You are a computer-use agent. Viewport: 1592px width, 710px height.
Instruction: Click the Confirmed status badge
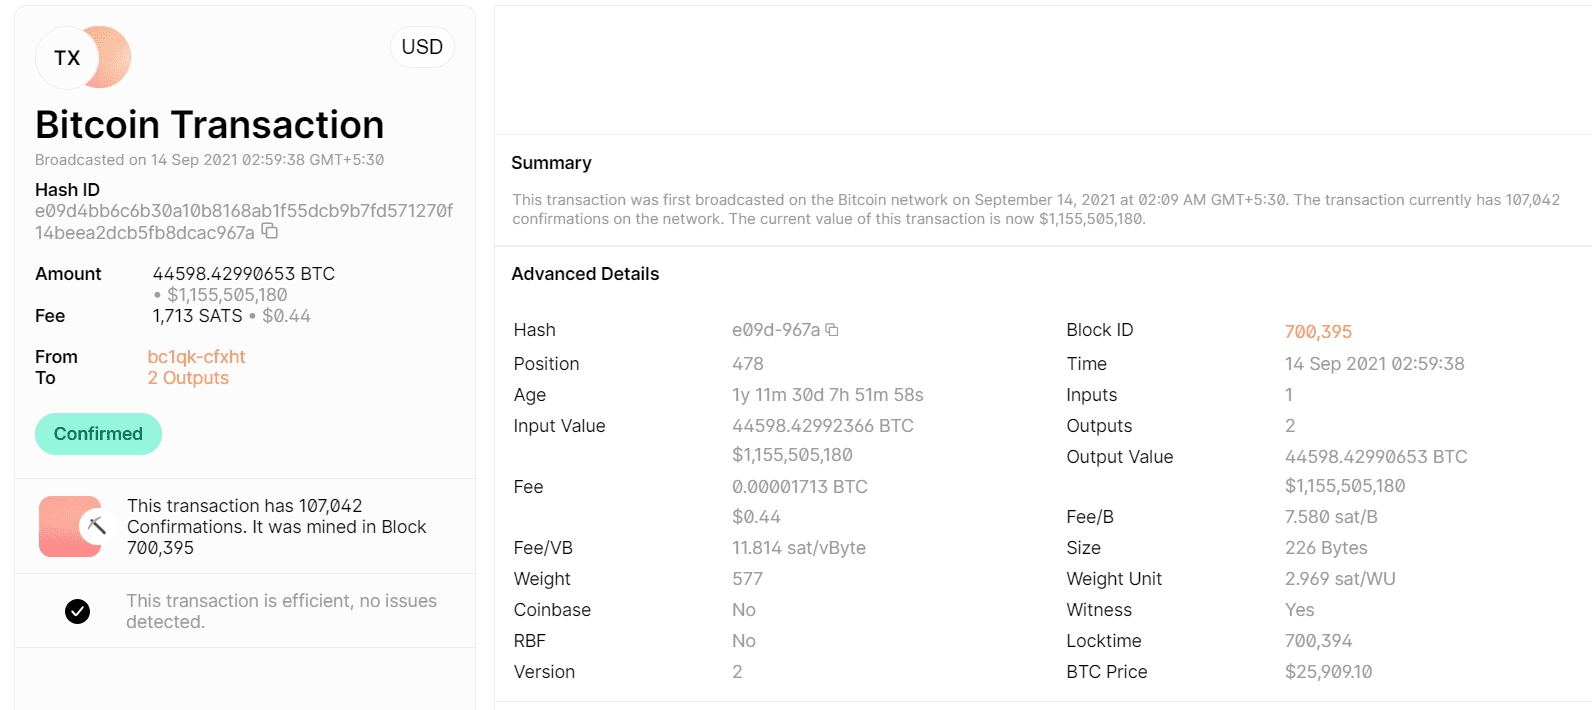coord(98,433)
